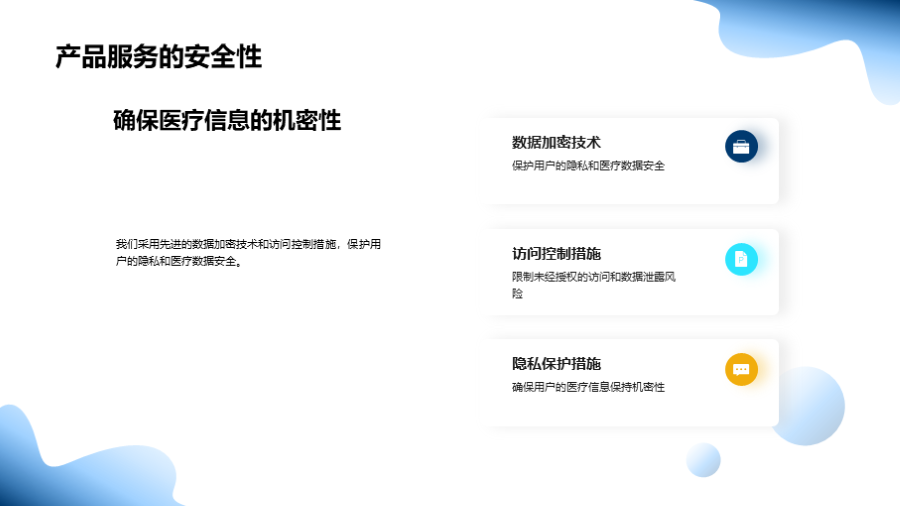Screen dimensions: 900x506
Task: Select the small light blue circle decoration
Action: (x=704, y=460)
